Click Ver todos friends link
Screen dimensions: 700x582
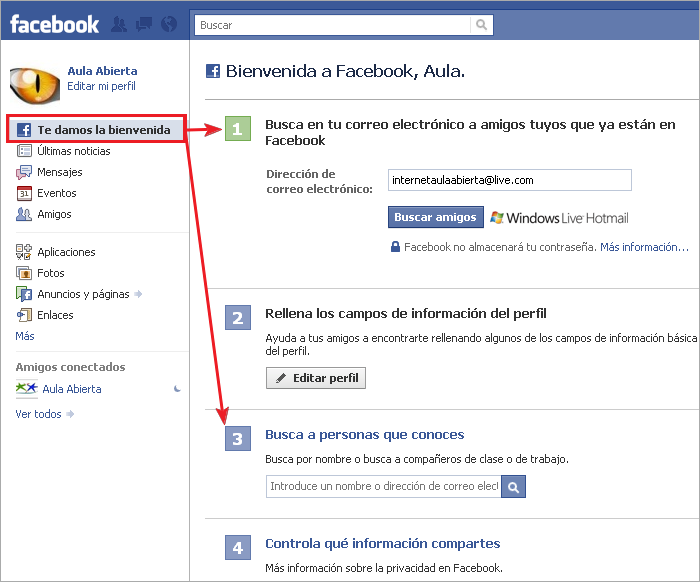[38, 414]
